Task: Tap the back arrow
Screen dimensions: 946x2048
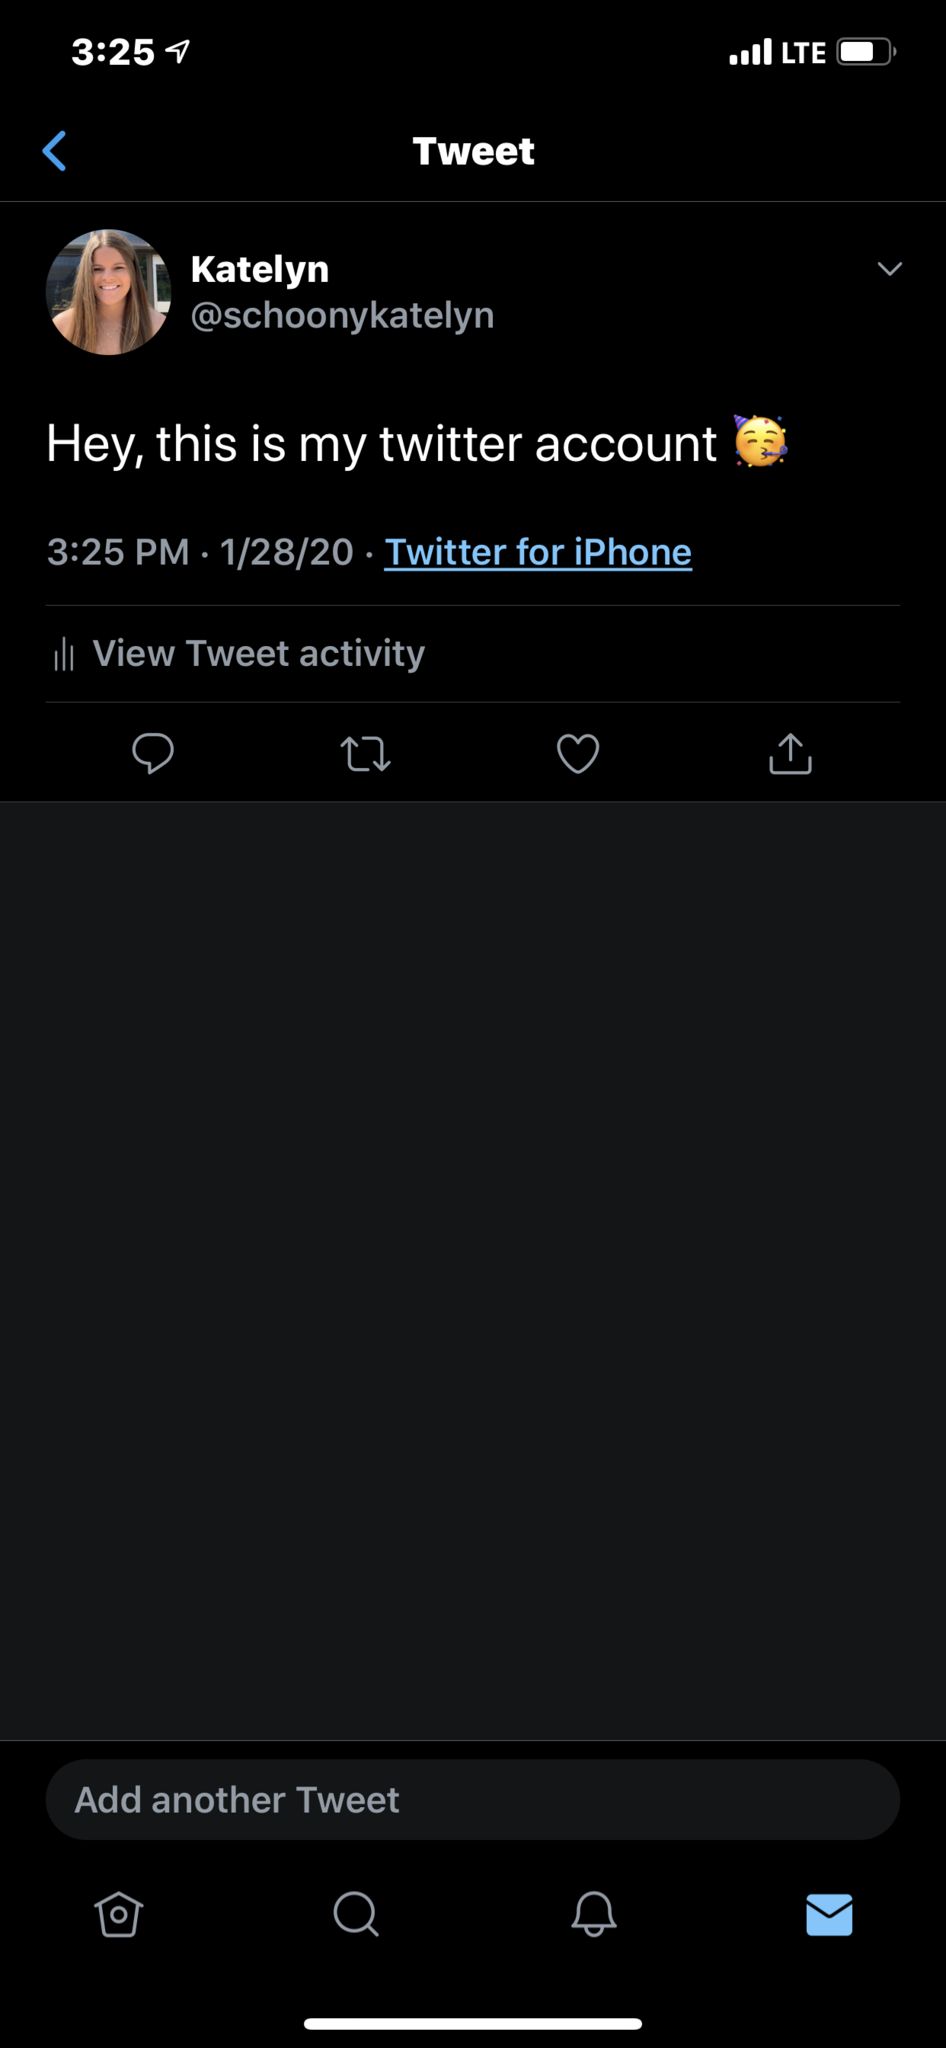Action: [55, 151]
